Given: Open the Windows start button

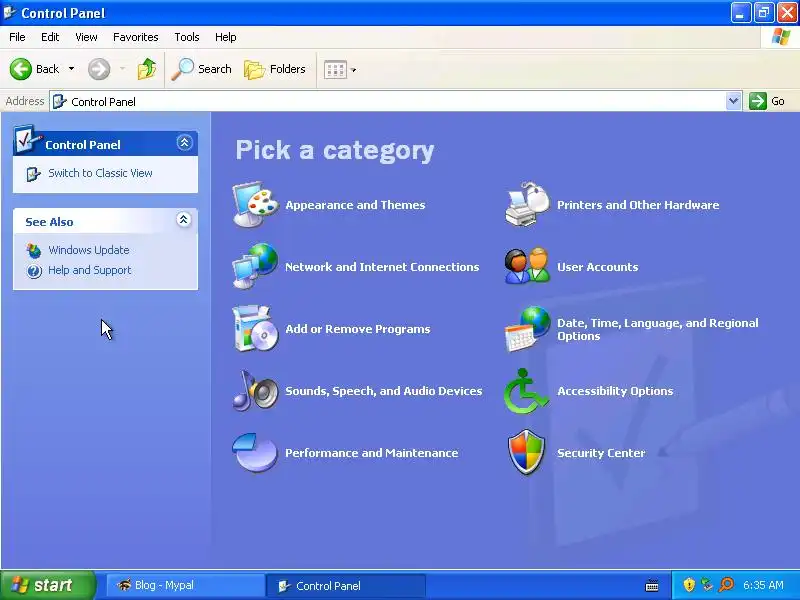Looking at the screenshot, I should tap(47, 585).
